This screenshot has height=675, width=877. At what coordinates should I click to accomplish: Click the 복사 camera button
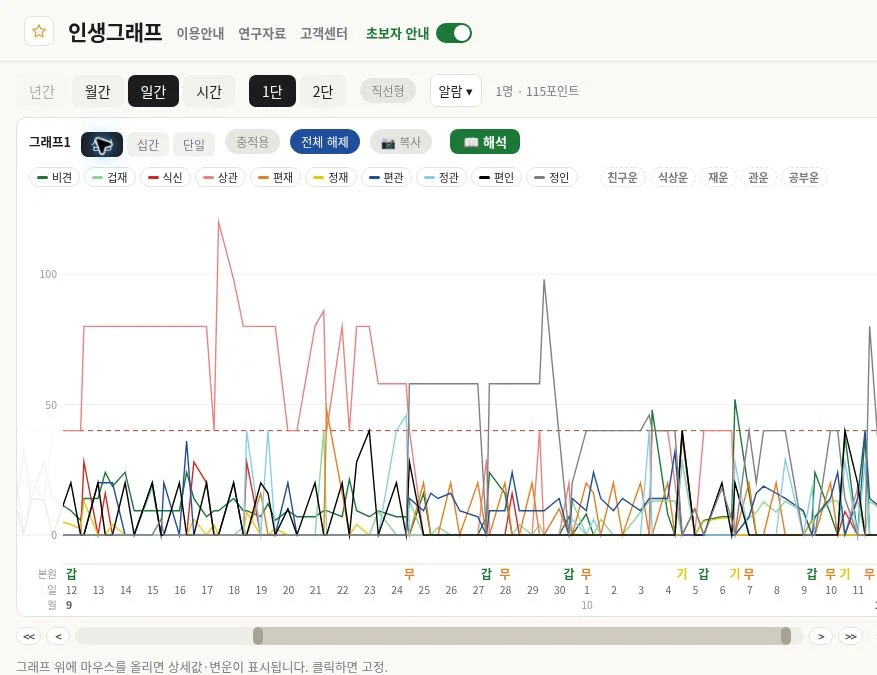pos(401,142)
